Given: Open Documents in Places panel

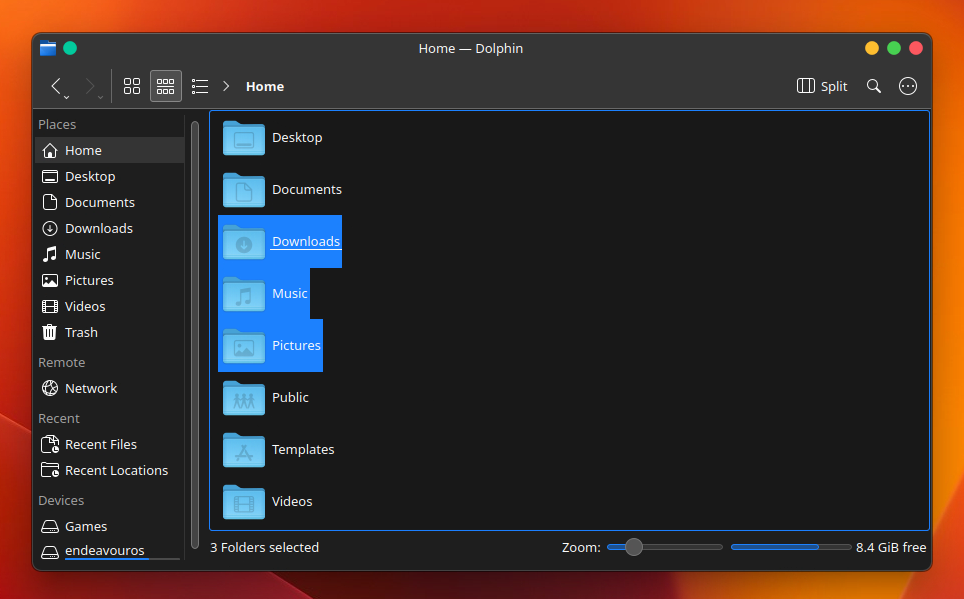Looking at the screenshot, I should pos(109,202).
